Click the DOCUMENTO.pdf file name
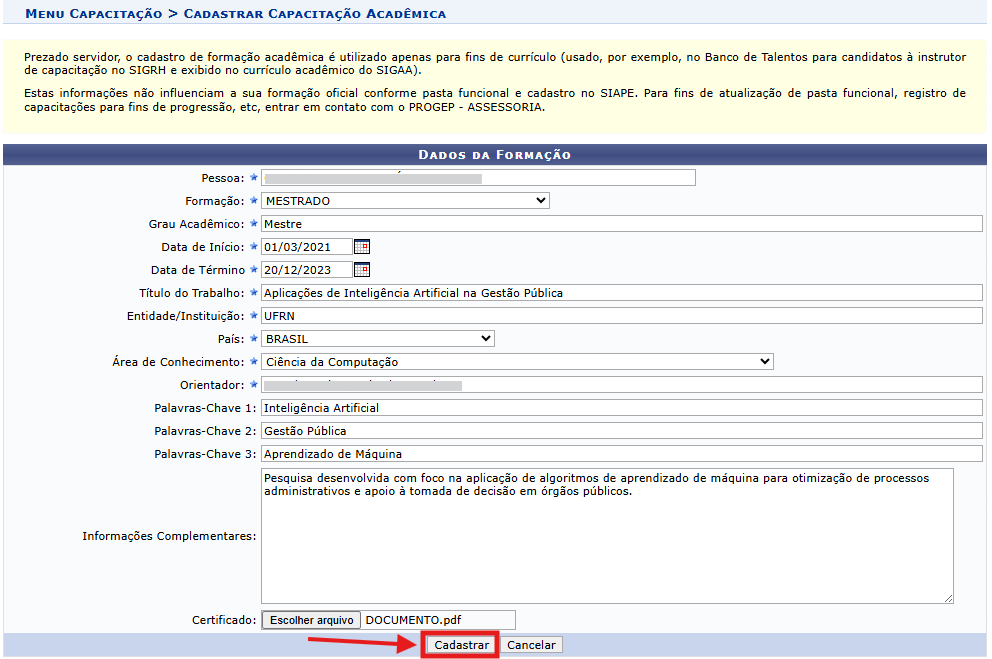Image resolution: width=992 pixels, height=659 pixels. (413, 620)
